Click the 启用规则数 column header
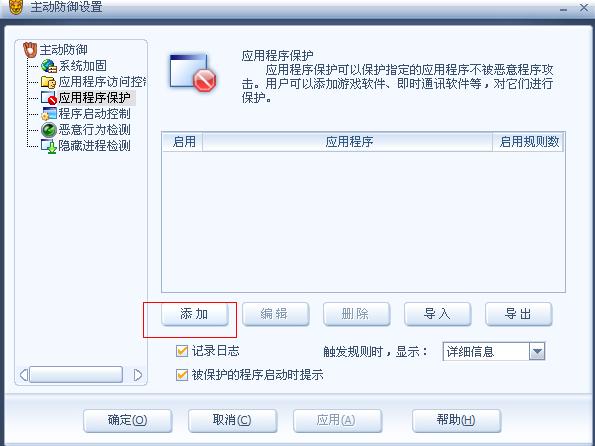Viewport: 595px width, 446px height. [x=528, y=142]
